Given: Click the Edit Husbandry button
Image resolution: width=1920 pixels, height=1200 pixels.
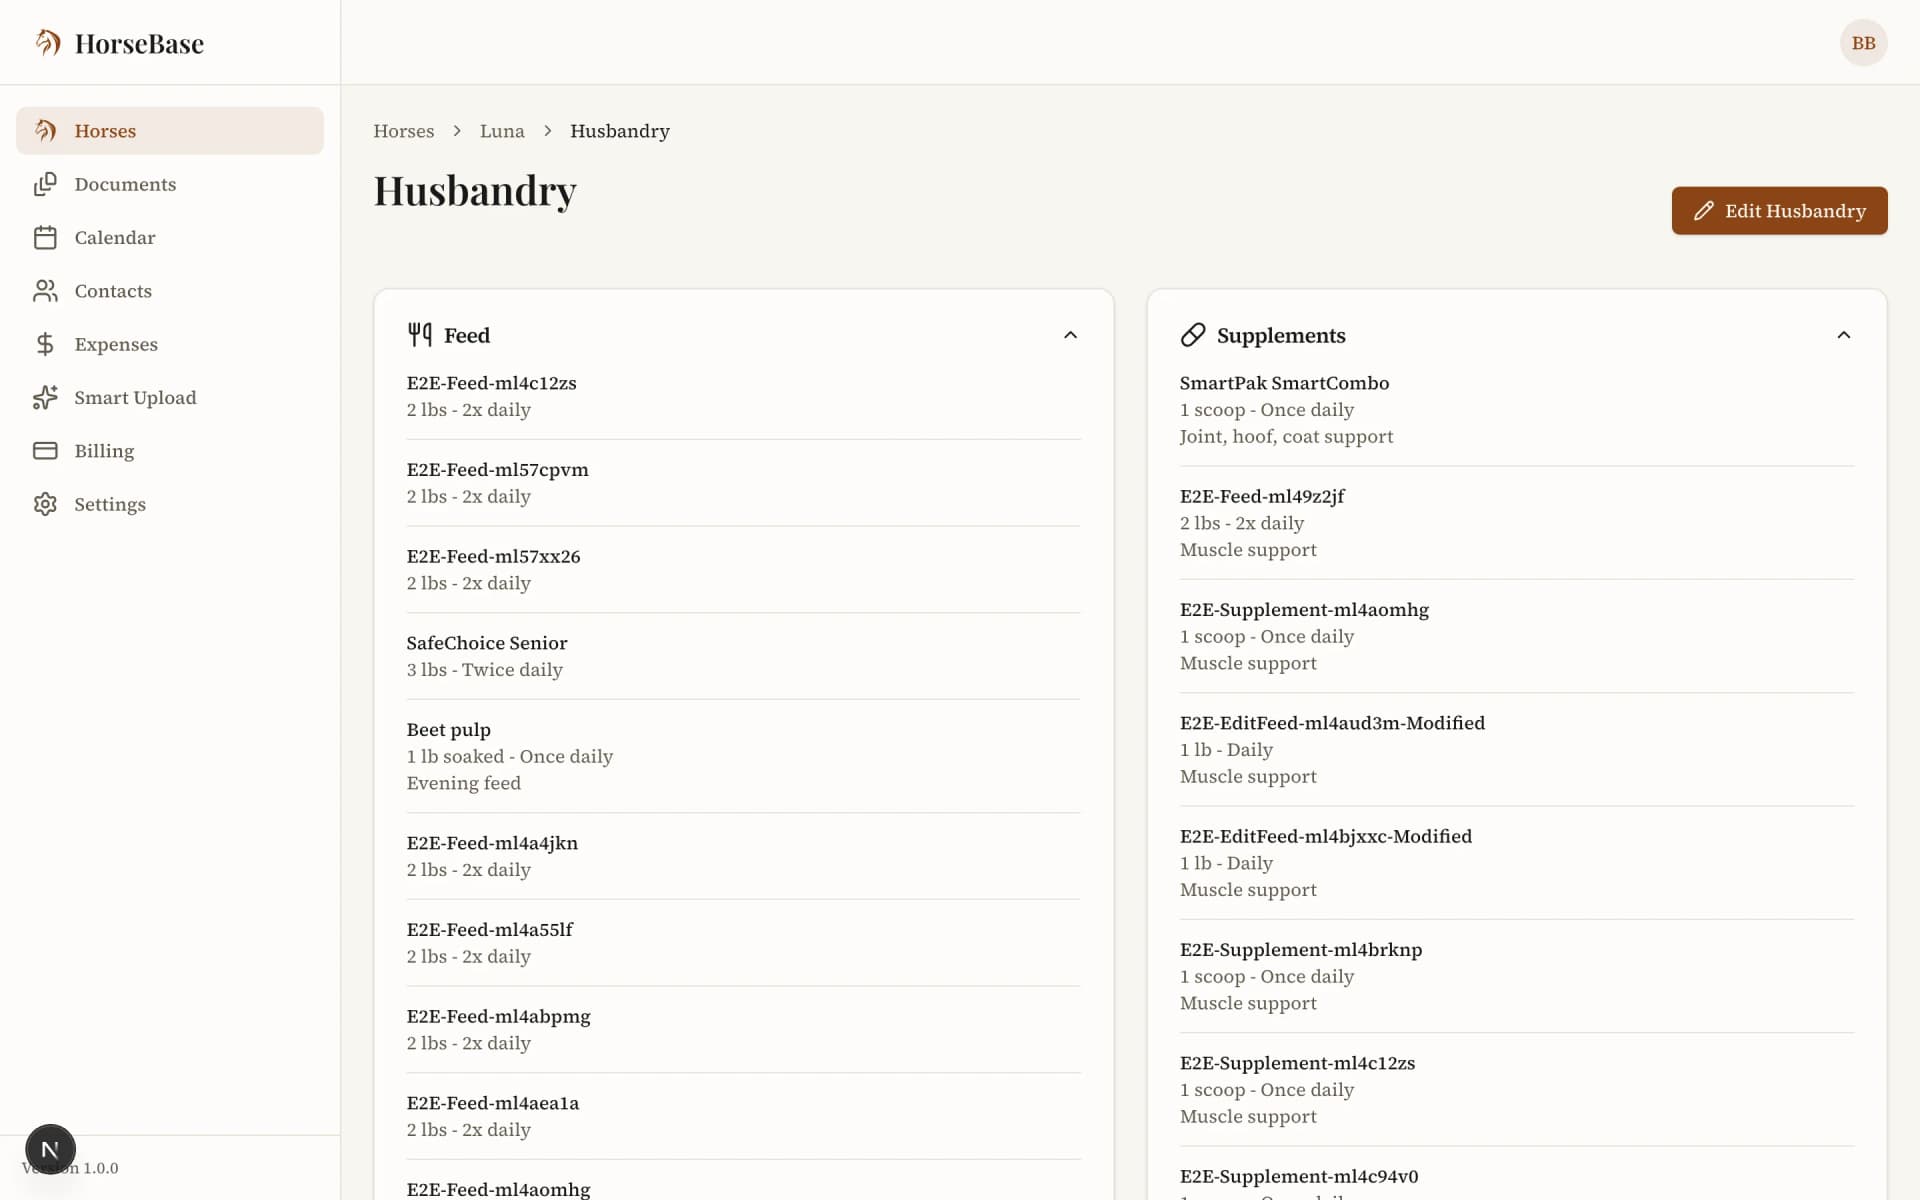Looking at the screenshot, I should pyautogui.click(x=1779, y=211).
